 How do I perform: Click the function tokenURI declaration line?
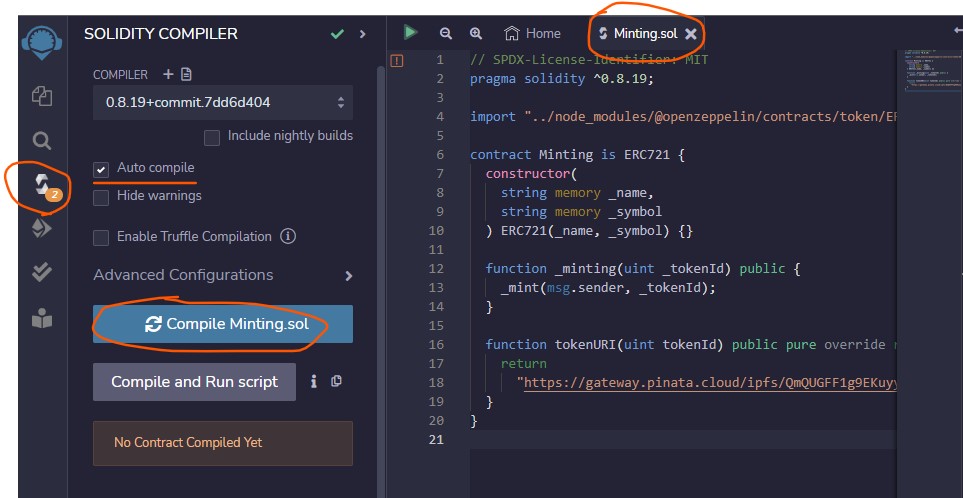point(691,344)
